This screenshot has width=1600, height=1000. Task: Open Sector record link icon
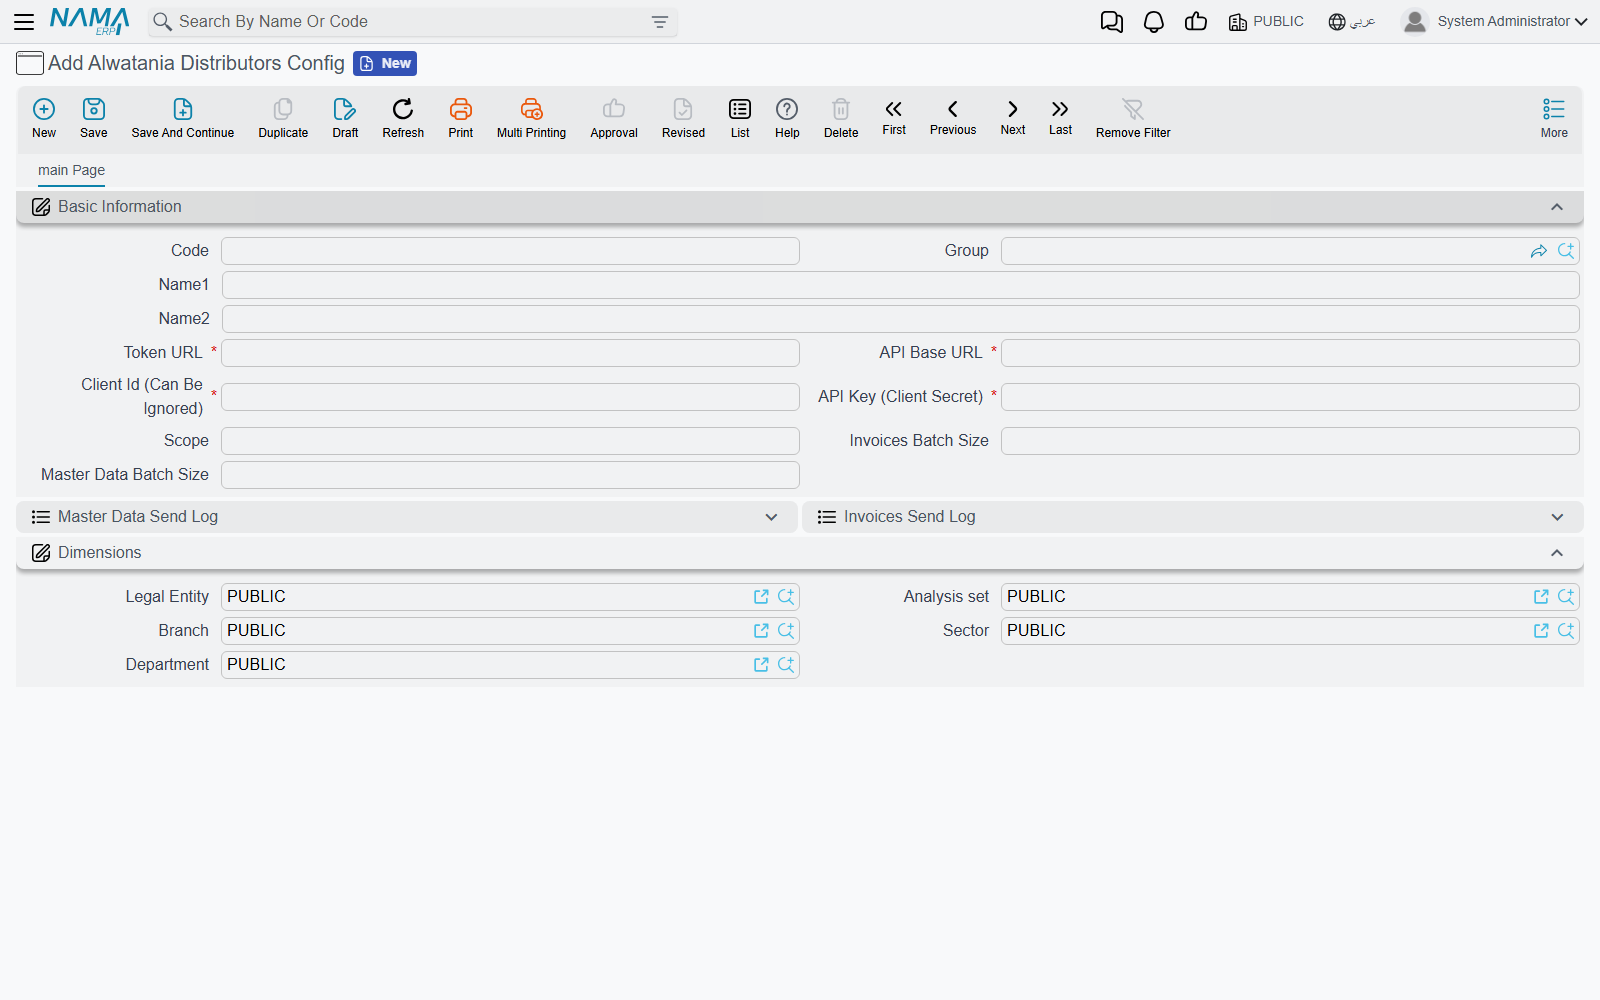[x=1541, y=631]
